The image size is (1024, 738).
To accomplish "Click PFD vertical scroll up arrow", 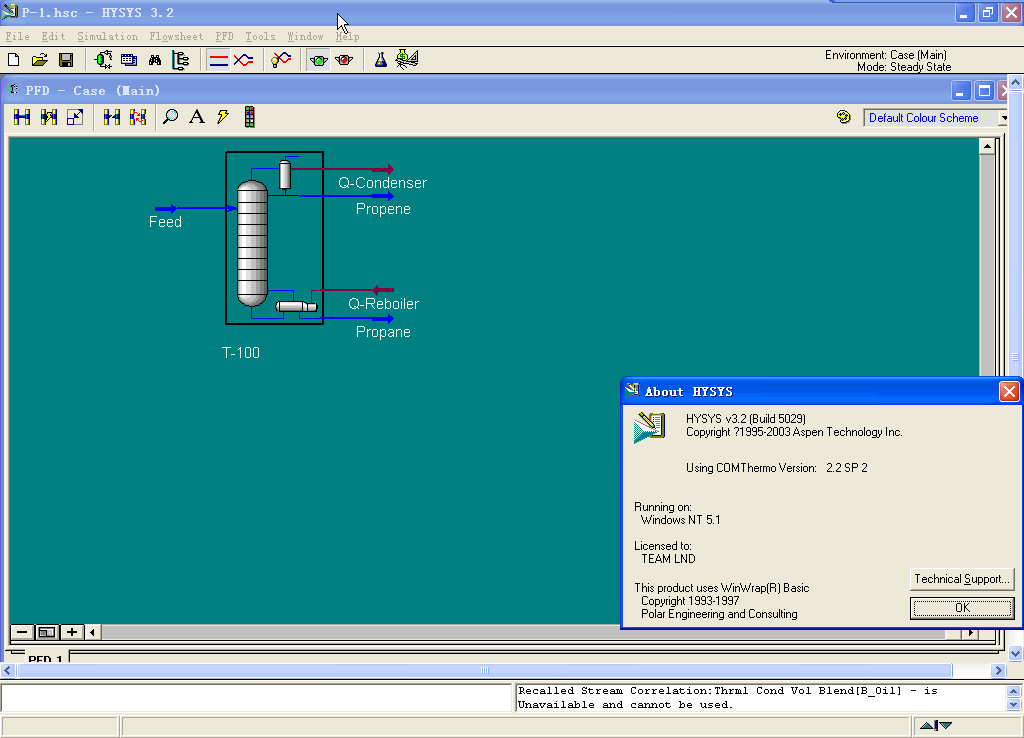I will [987, 146].
